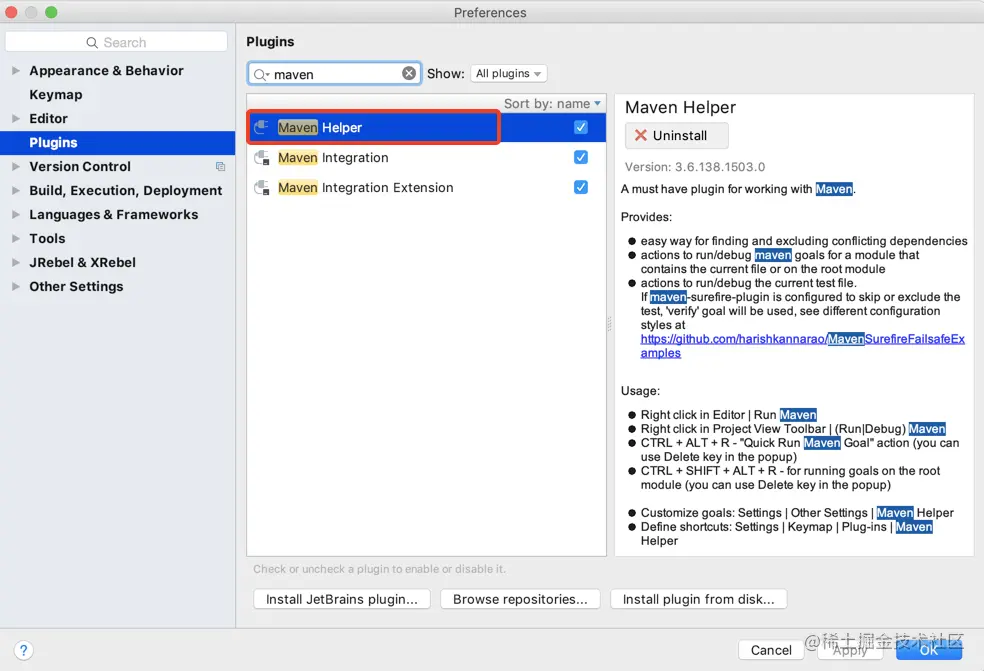This screenshot has width=984, height=671.
Task: Expand the Editor settings section
Action: pyautogui.click(x=16, y=118)
